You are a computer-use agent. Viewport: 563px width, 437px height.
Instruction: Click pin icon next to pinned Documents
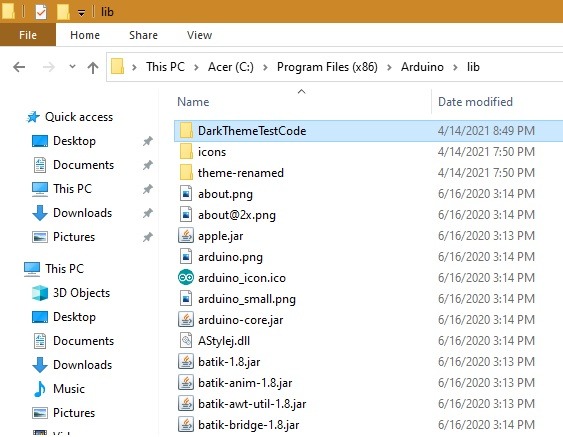tap(148, 165)
